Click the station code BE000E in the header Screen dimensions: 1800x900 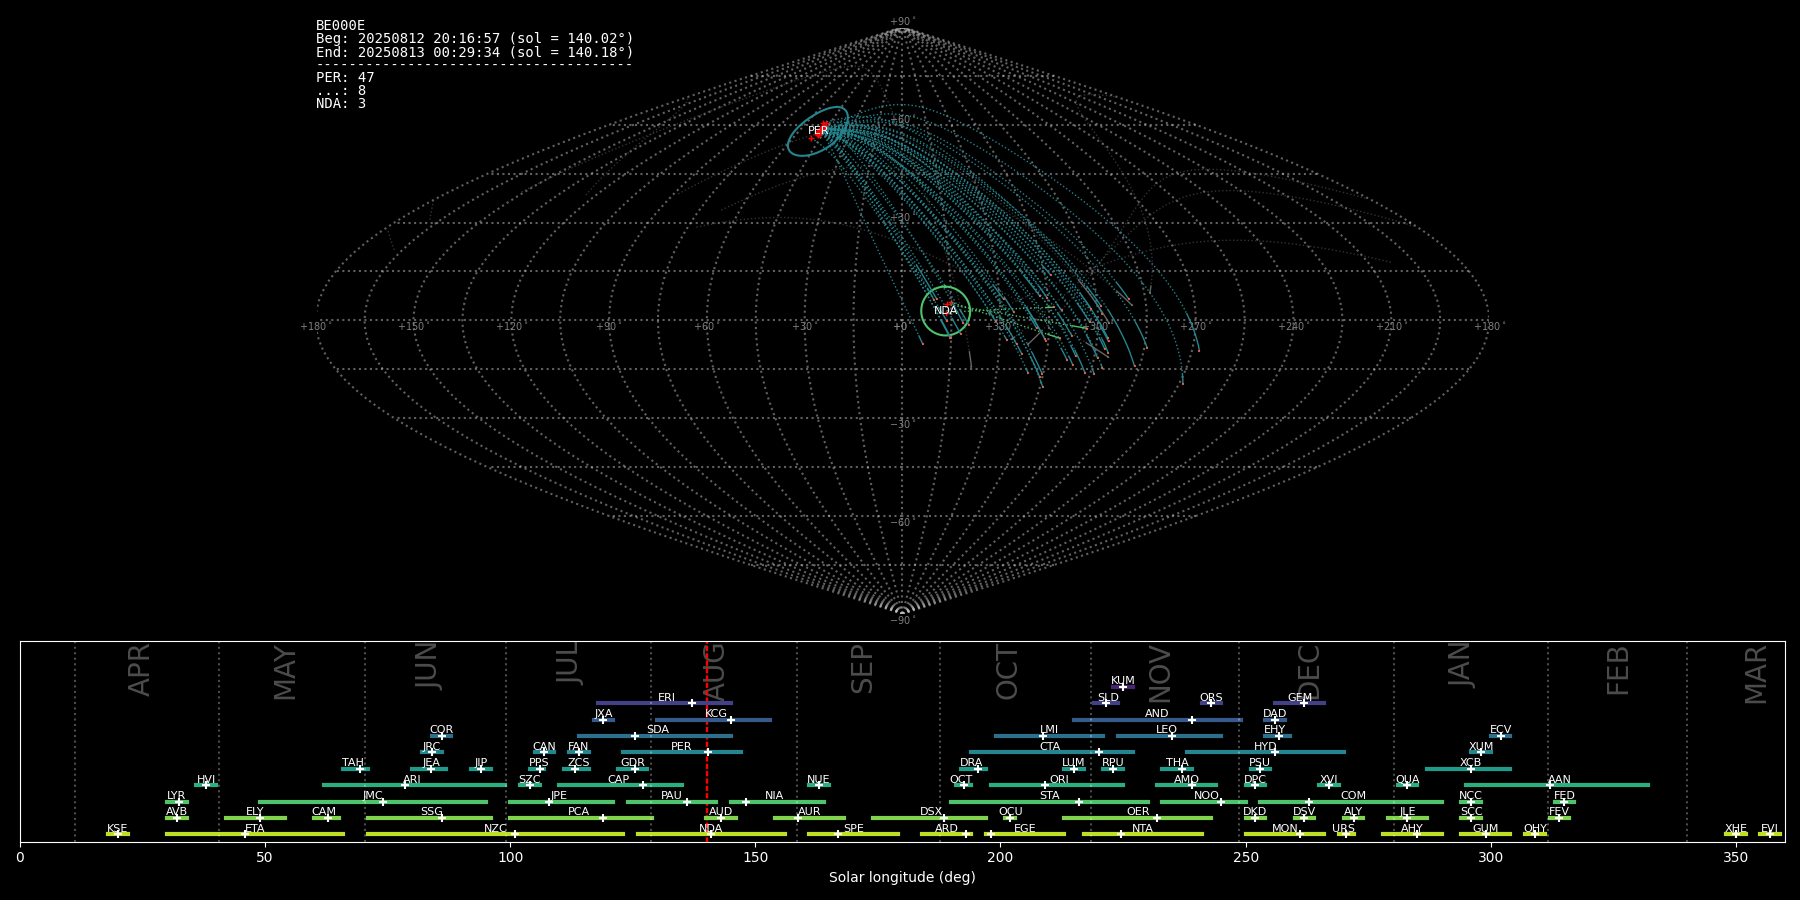pos(340,26)
